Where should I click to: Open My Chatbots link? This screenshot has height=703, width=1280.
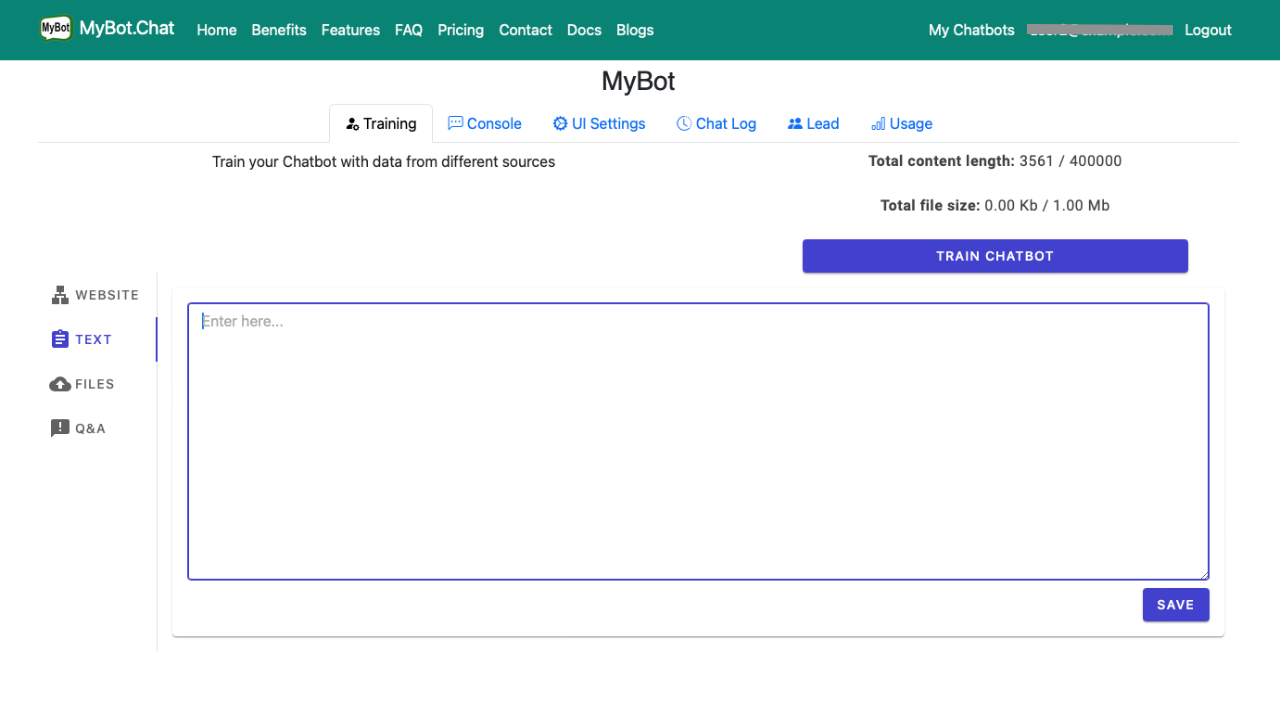[x=971, y=30]
